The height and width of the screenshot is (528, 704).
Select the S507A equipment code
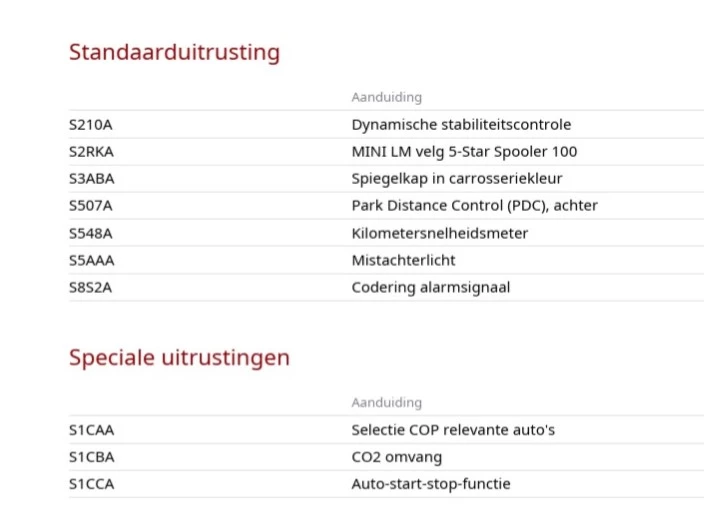pyautogui.click(x=91, y=206)
